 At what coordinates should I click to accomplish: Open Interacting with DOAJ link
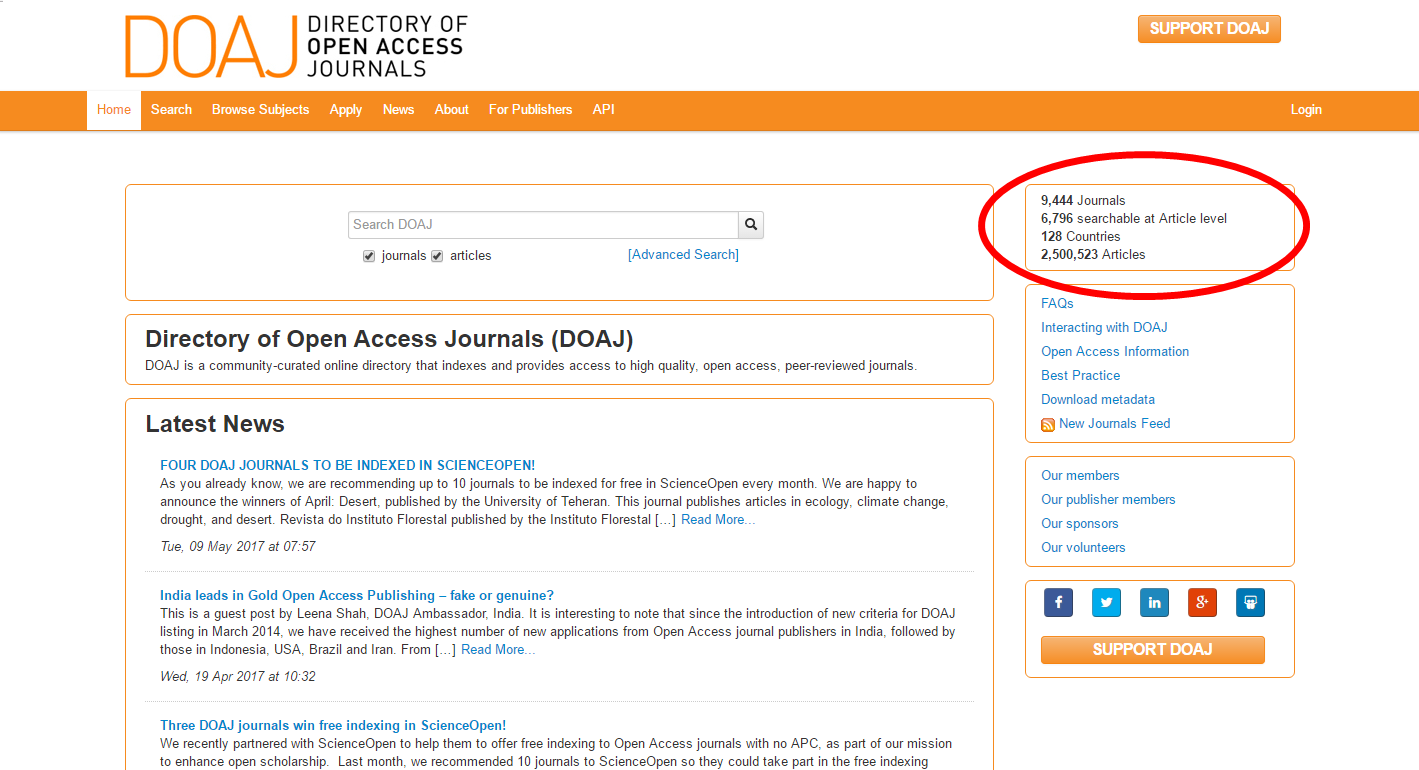click(1104, 327)
